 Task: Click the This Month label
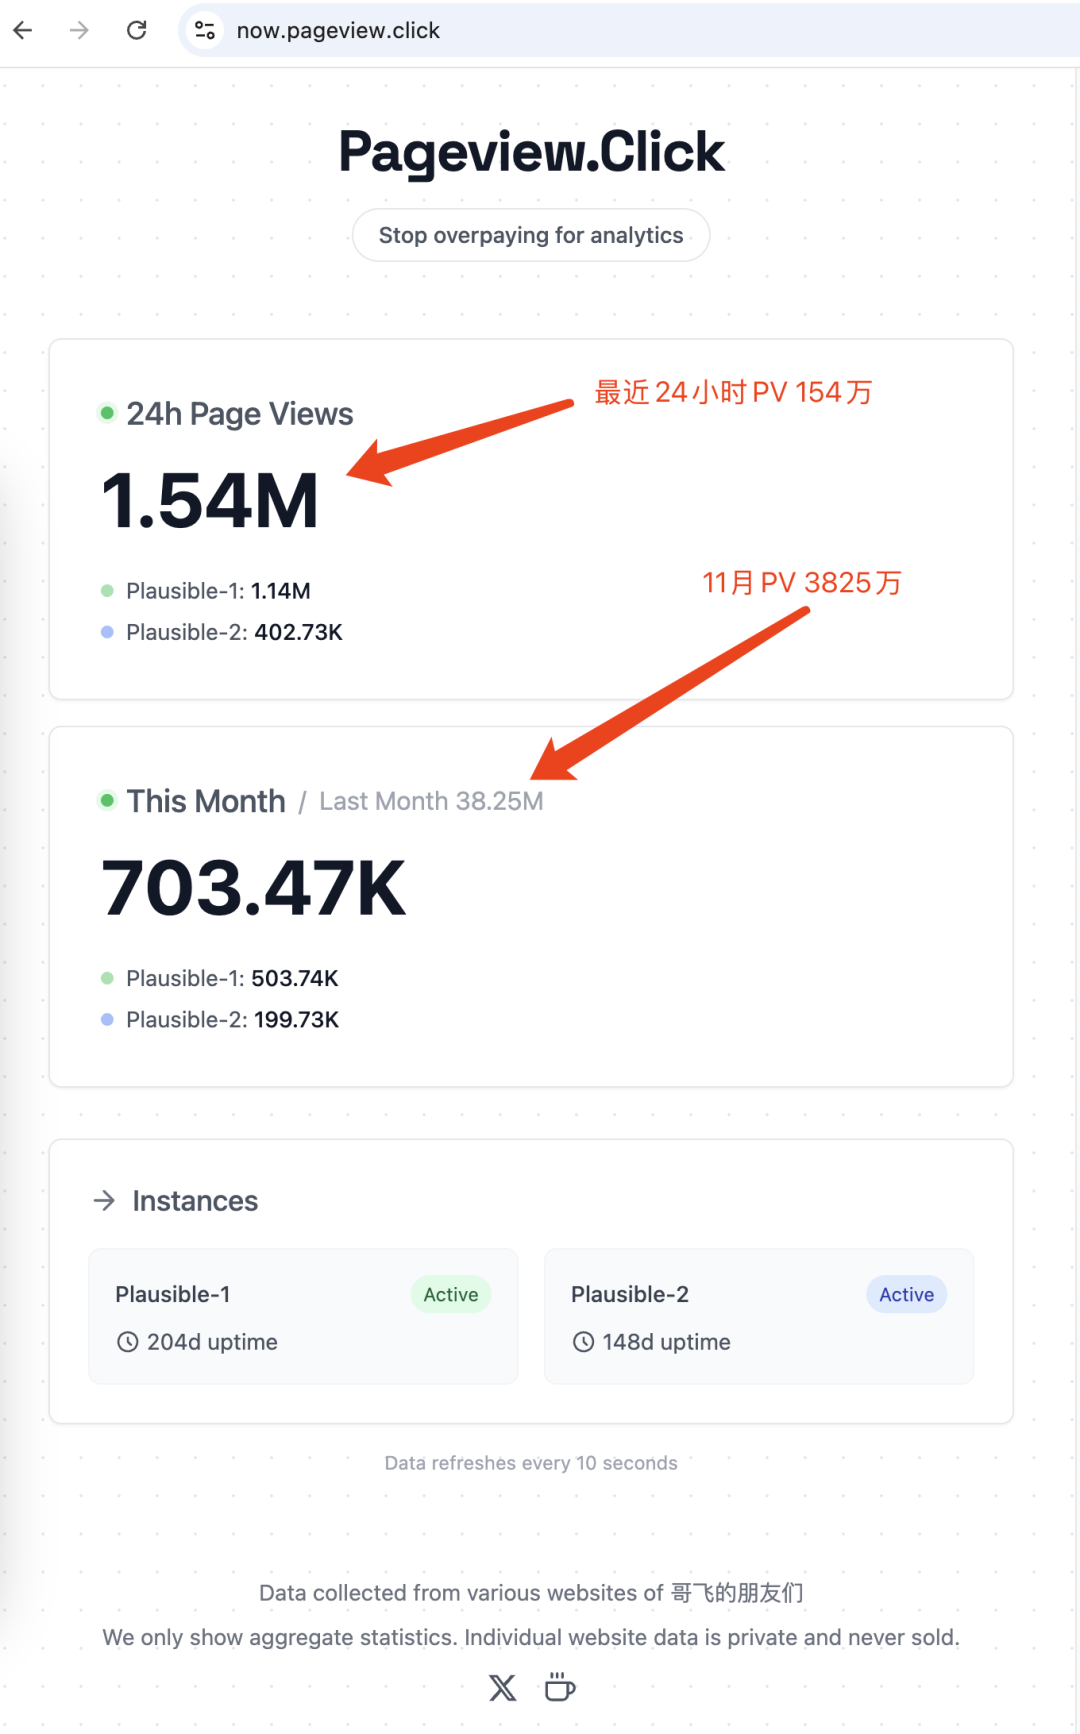coord(206,801)
